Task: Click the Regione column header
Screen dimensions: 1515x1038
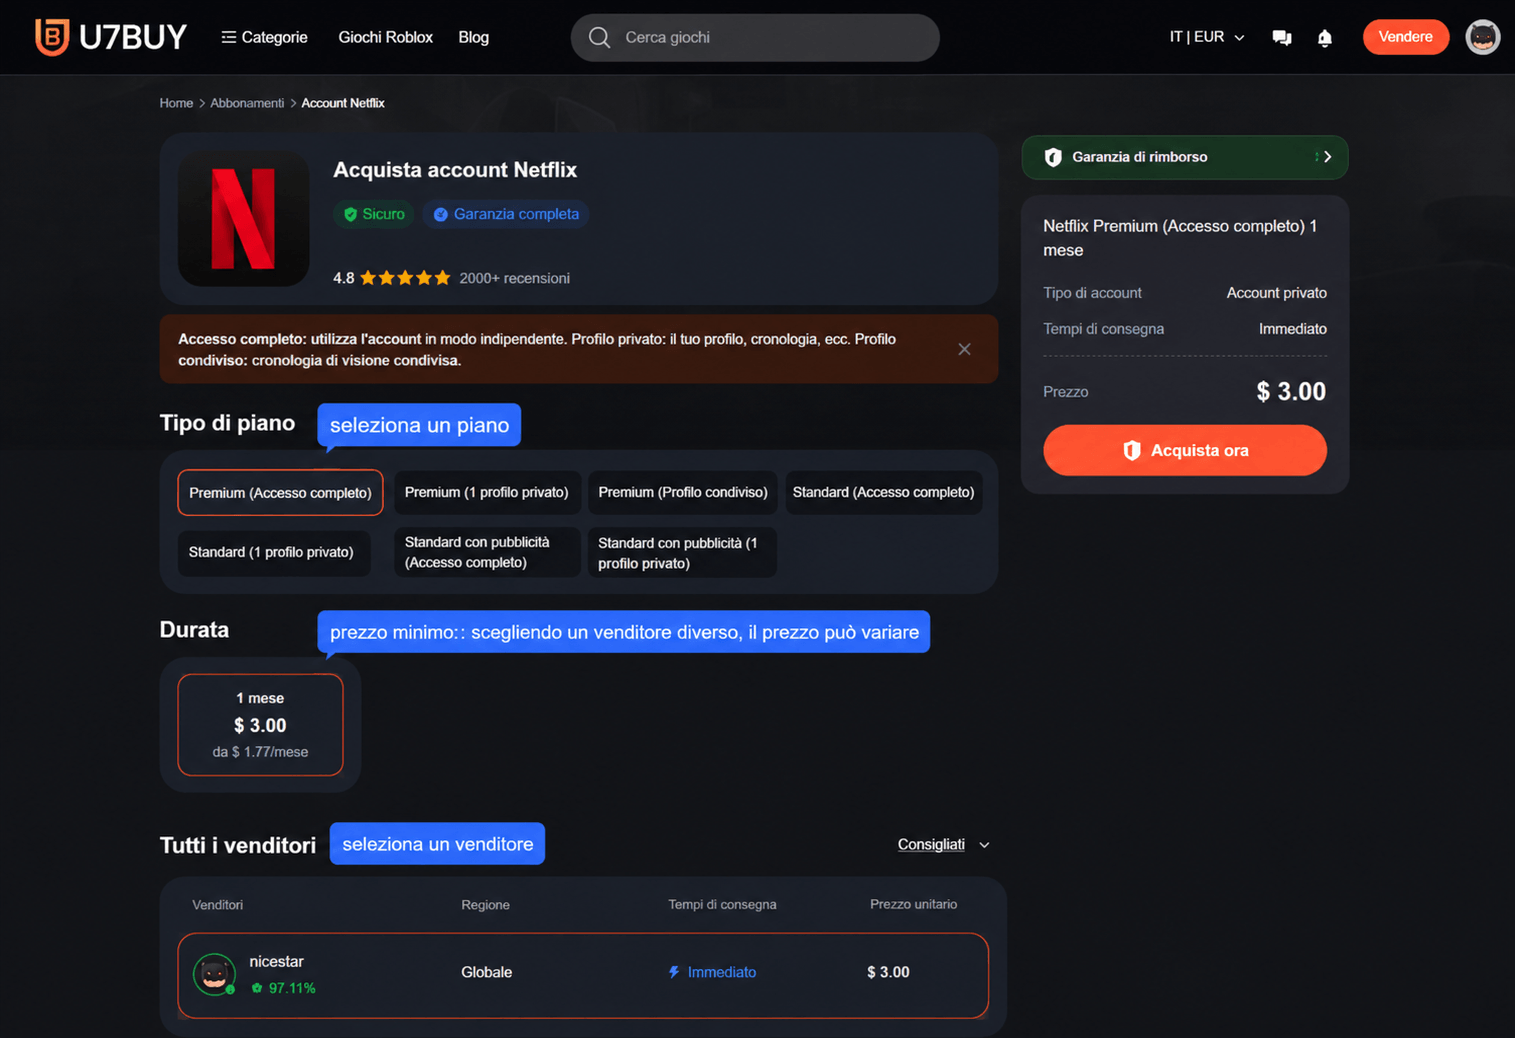Action: 485,905
